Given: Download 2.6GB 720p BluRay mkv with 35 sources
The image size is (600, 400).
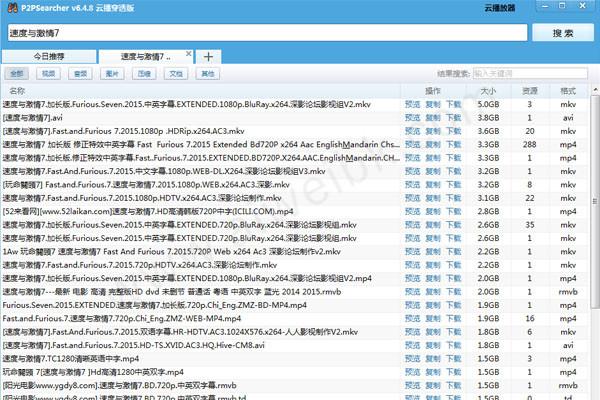Looking at the screenshot, I should point(454,225).
